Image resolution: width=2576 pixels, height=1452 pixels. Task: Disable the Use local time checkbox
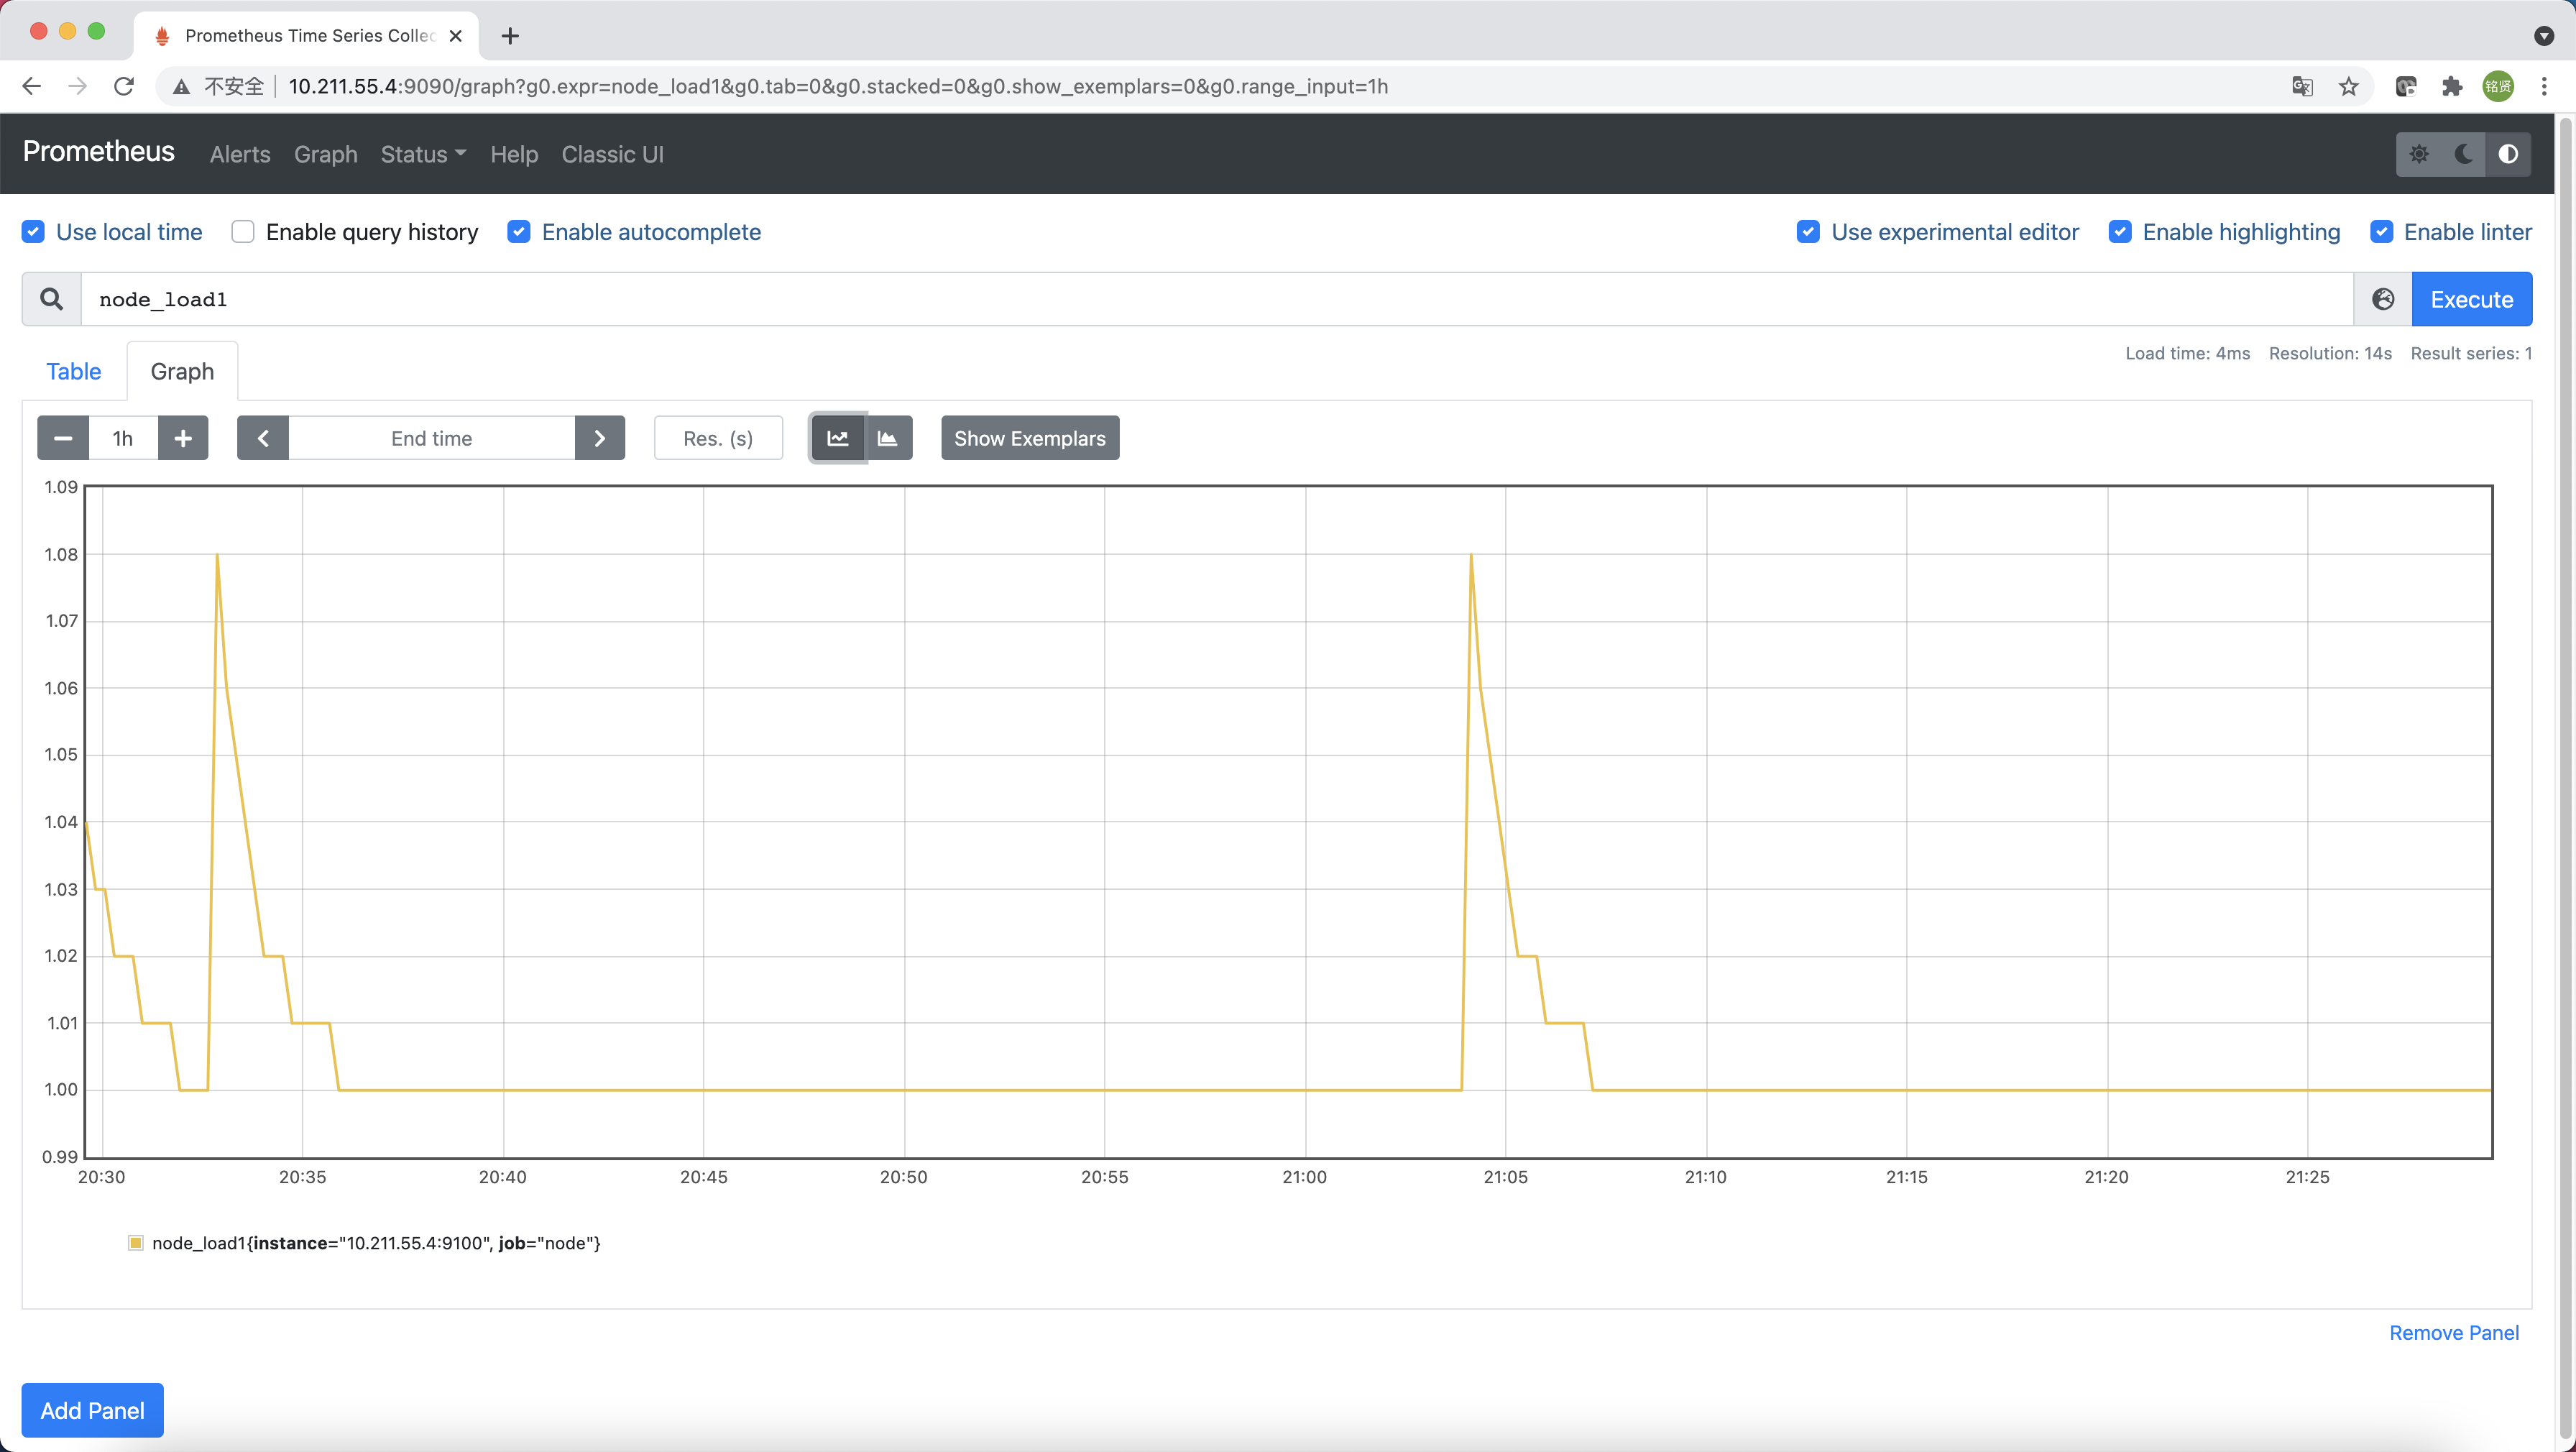[x=33, y=232]
